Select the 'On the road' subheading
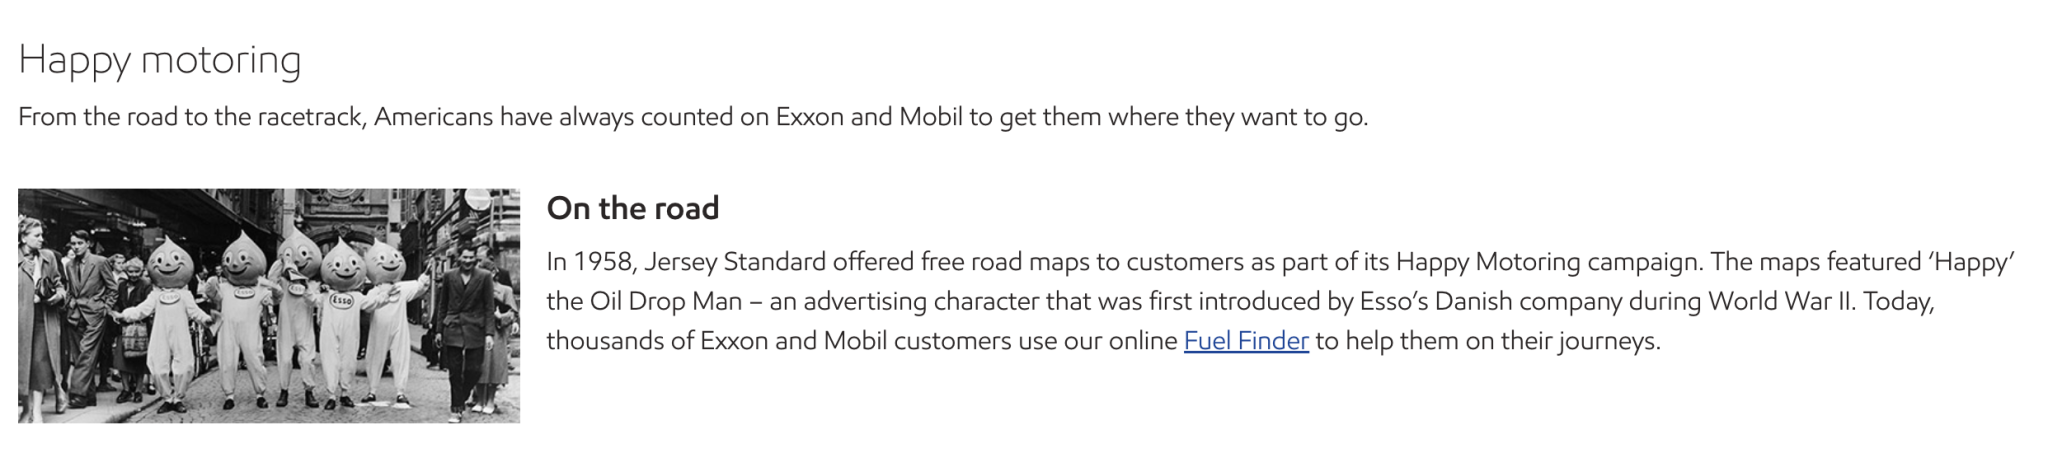Image resolution: width=2048 pixels, height=453 pixels. click(x=633, y=208)
